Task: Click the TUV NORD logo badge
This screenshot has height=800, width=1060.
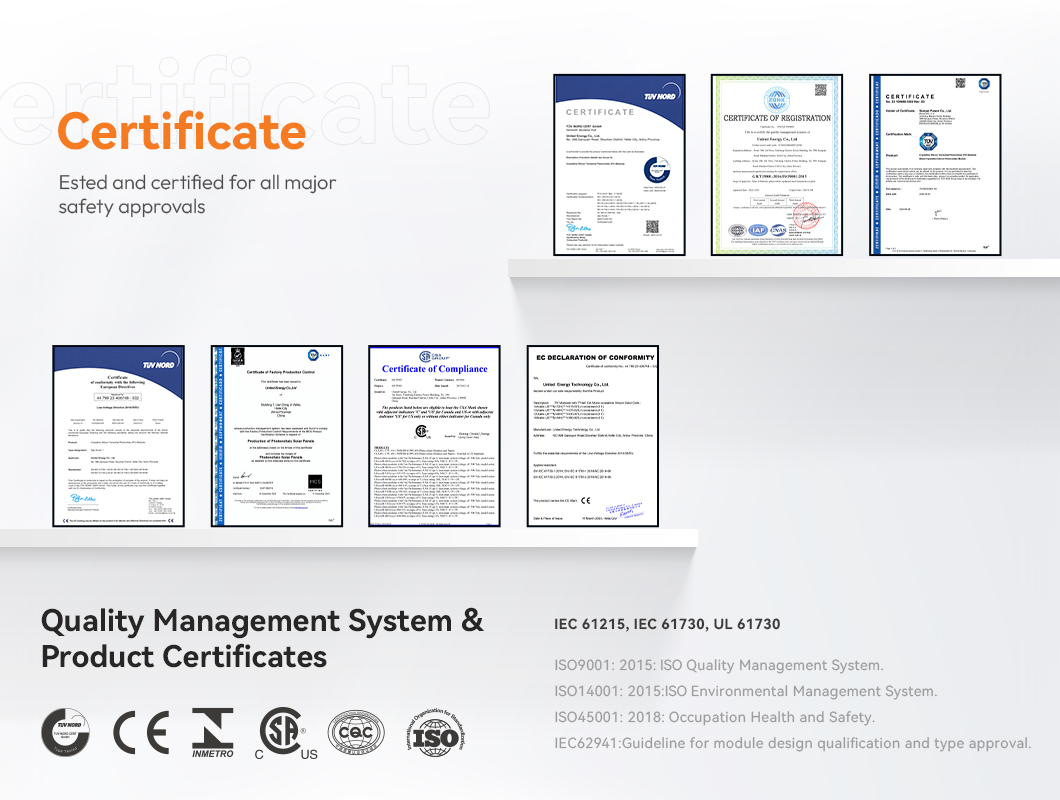Action: [x=65, y=733]
